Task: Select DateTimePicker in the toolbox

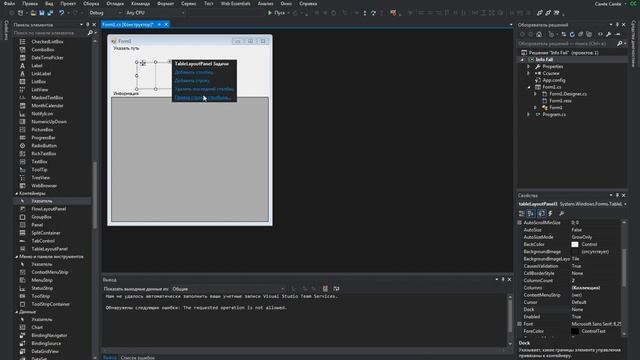Action: click(x=47, y=58)
